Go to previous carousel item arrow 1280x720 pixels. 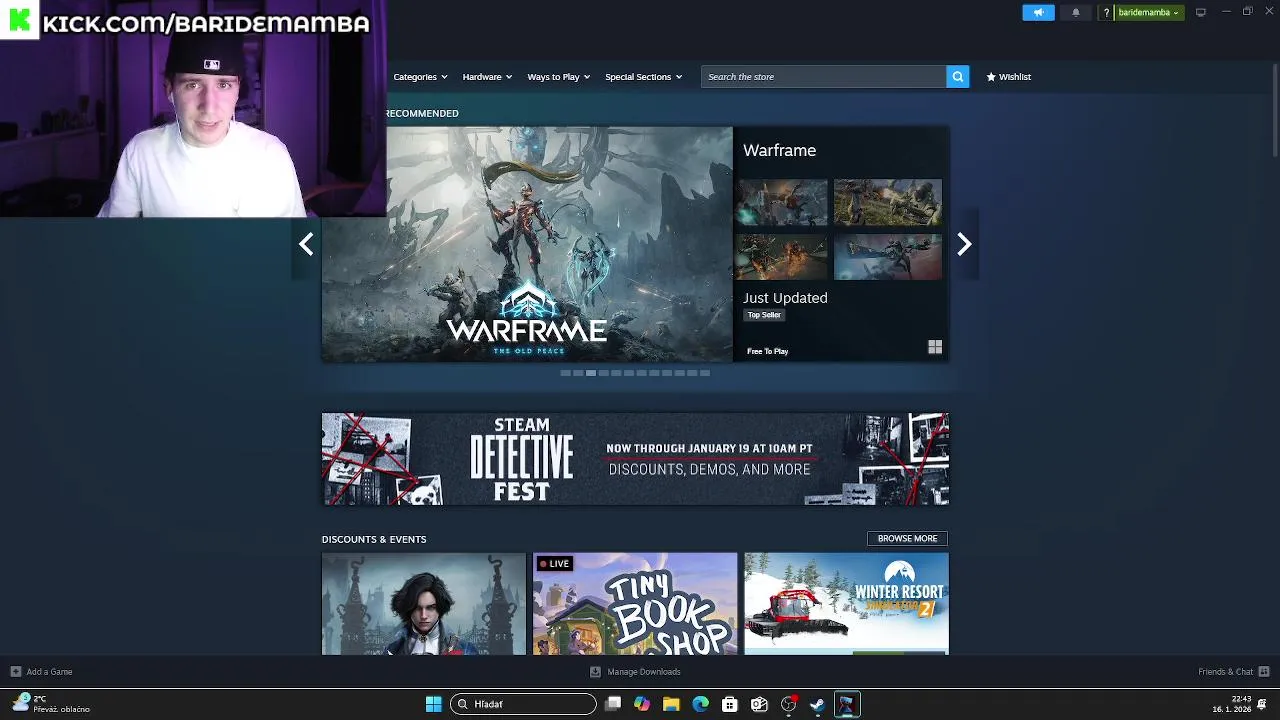pyautogui.click(x=306, y=244)
